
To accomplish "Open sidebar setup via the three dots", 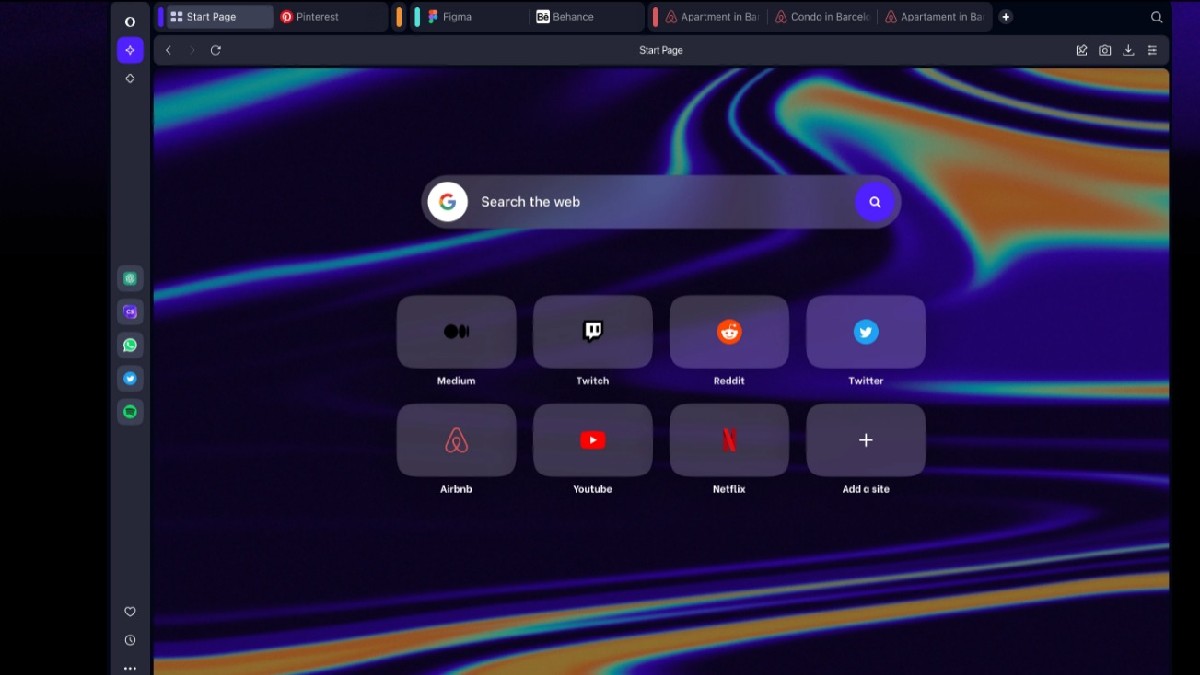I will [x=130, y=666].
